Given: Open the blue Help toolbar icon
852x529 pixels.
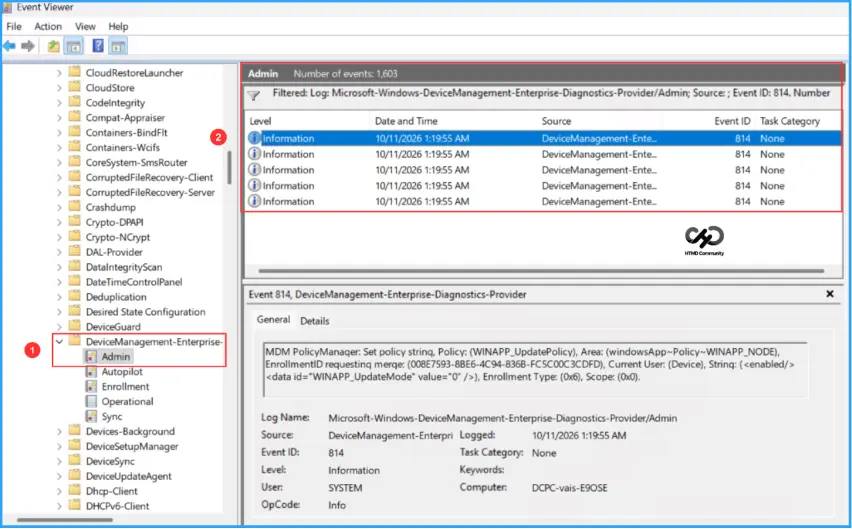Looking at the screenshot, I should click(x=98, y=46).
